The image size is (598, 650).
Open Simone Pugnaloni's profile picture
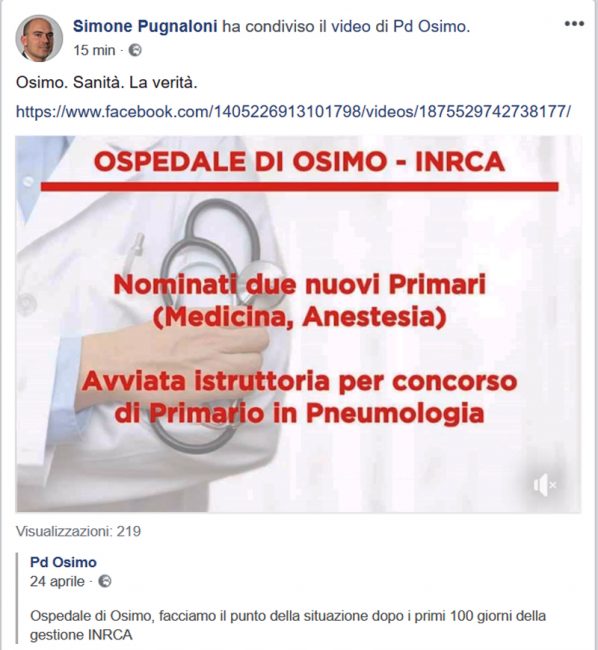click(x=39, y=38)
